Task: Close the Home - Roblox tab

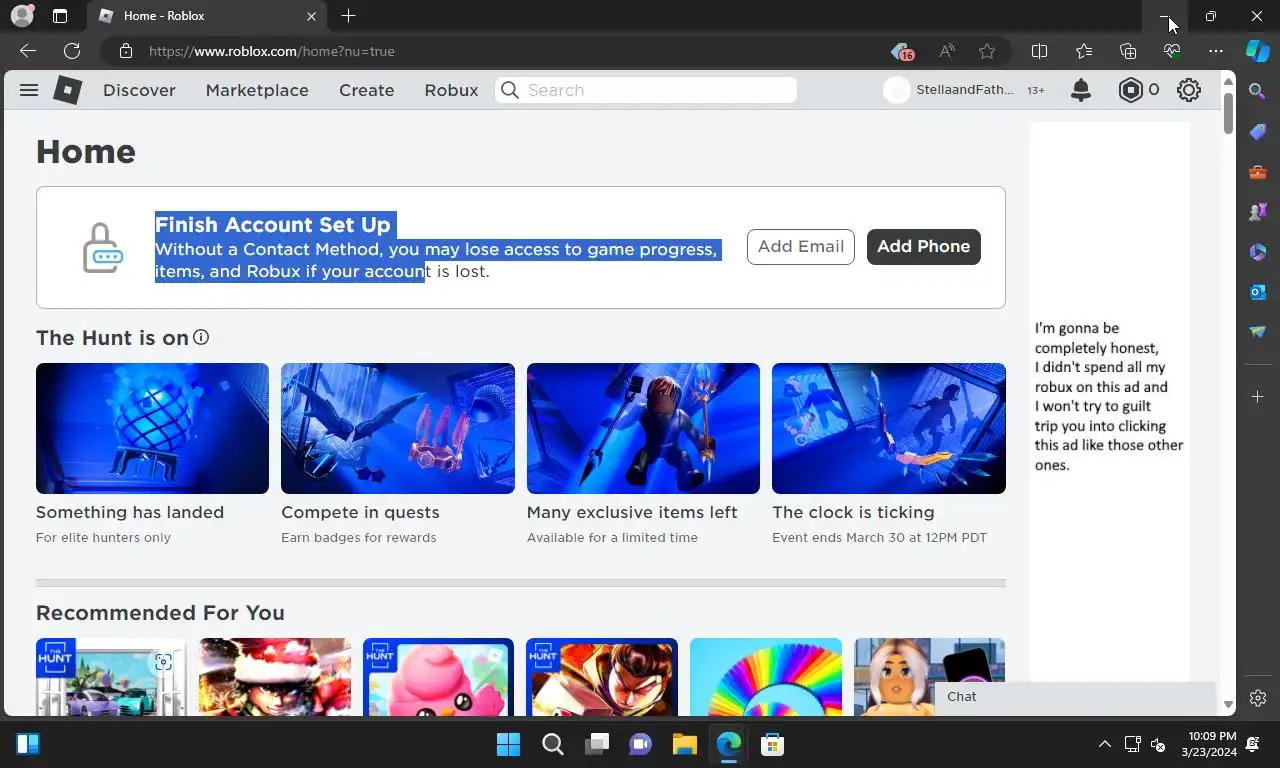Action: pos(311,16)
